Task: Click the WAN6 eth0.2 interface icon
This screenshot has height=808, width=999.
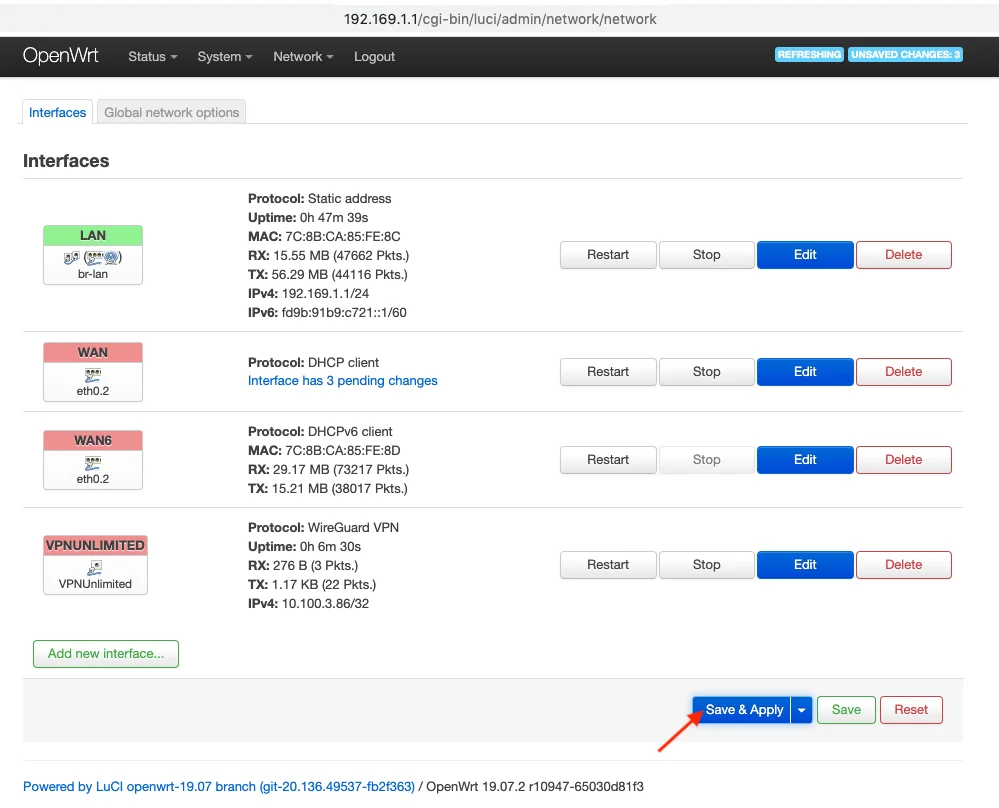Action: coord(93,462)
